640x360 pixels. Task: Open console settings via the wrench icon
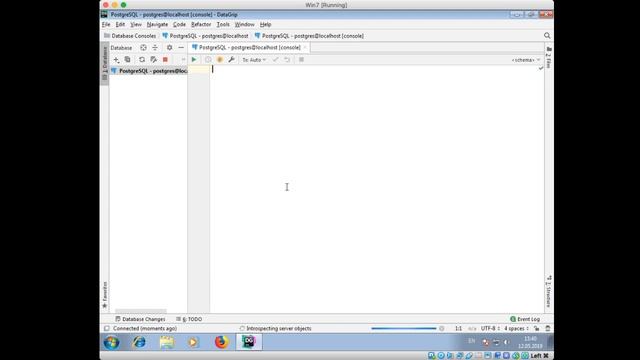[231, 60]
